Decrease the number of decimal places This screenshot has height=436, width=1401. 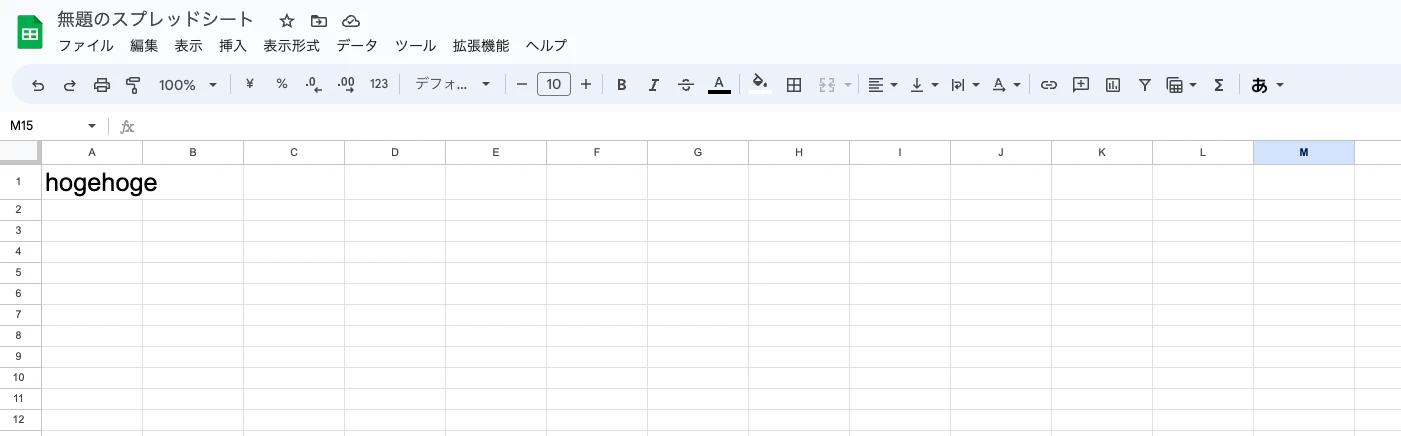click(x=313, y=85)
